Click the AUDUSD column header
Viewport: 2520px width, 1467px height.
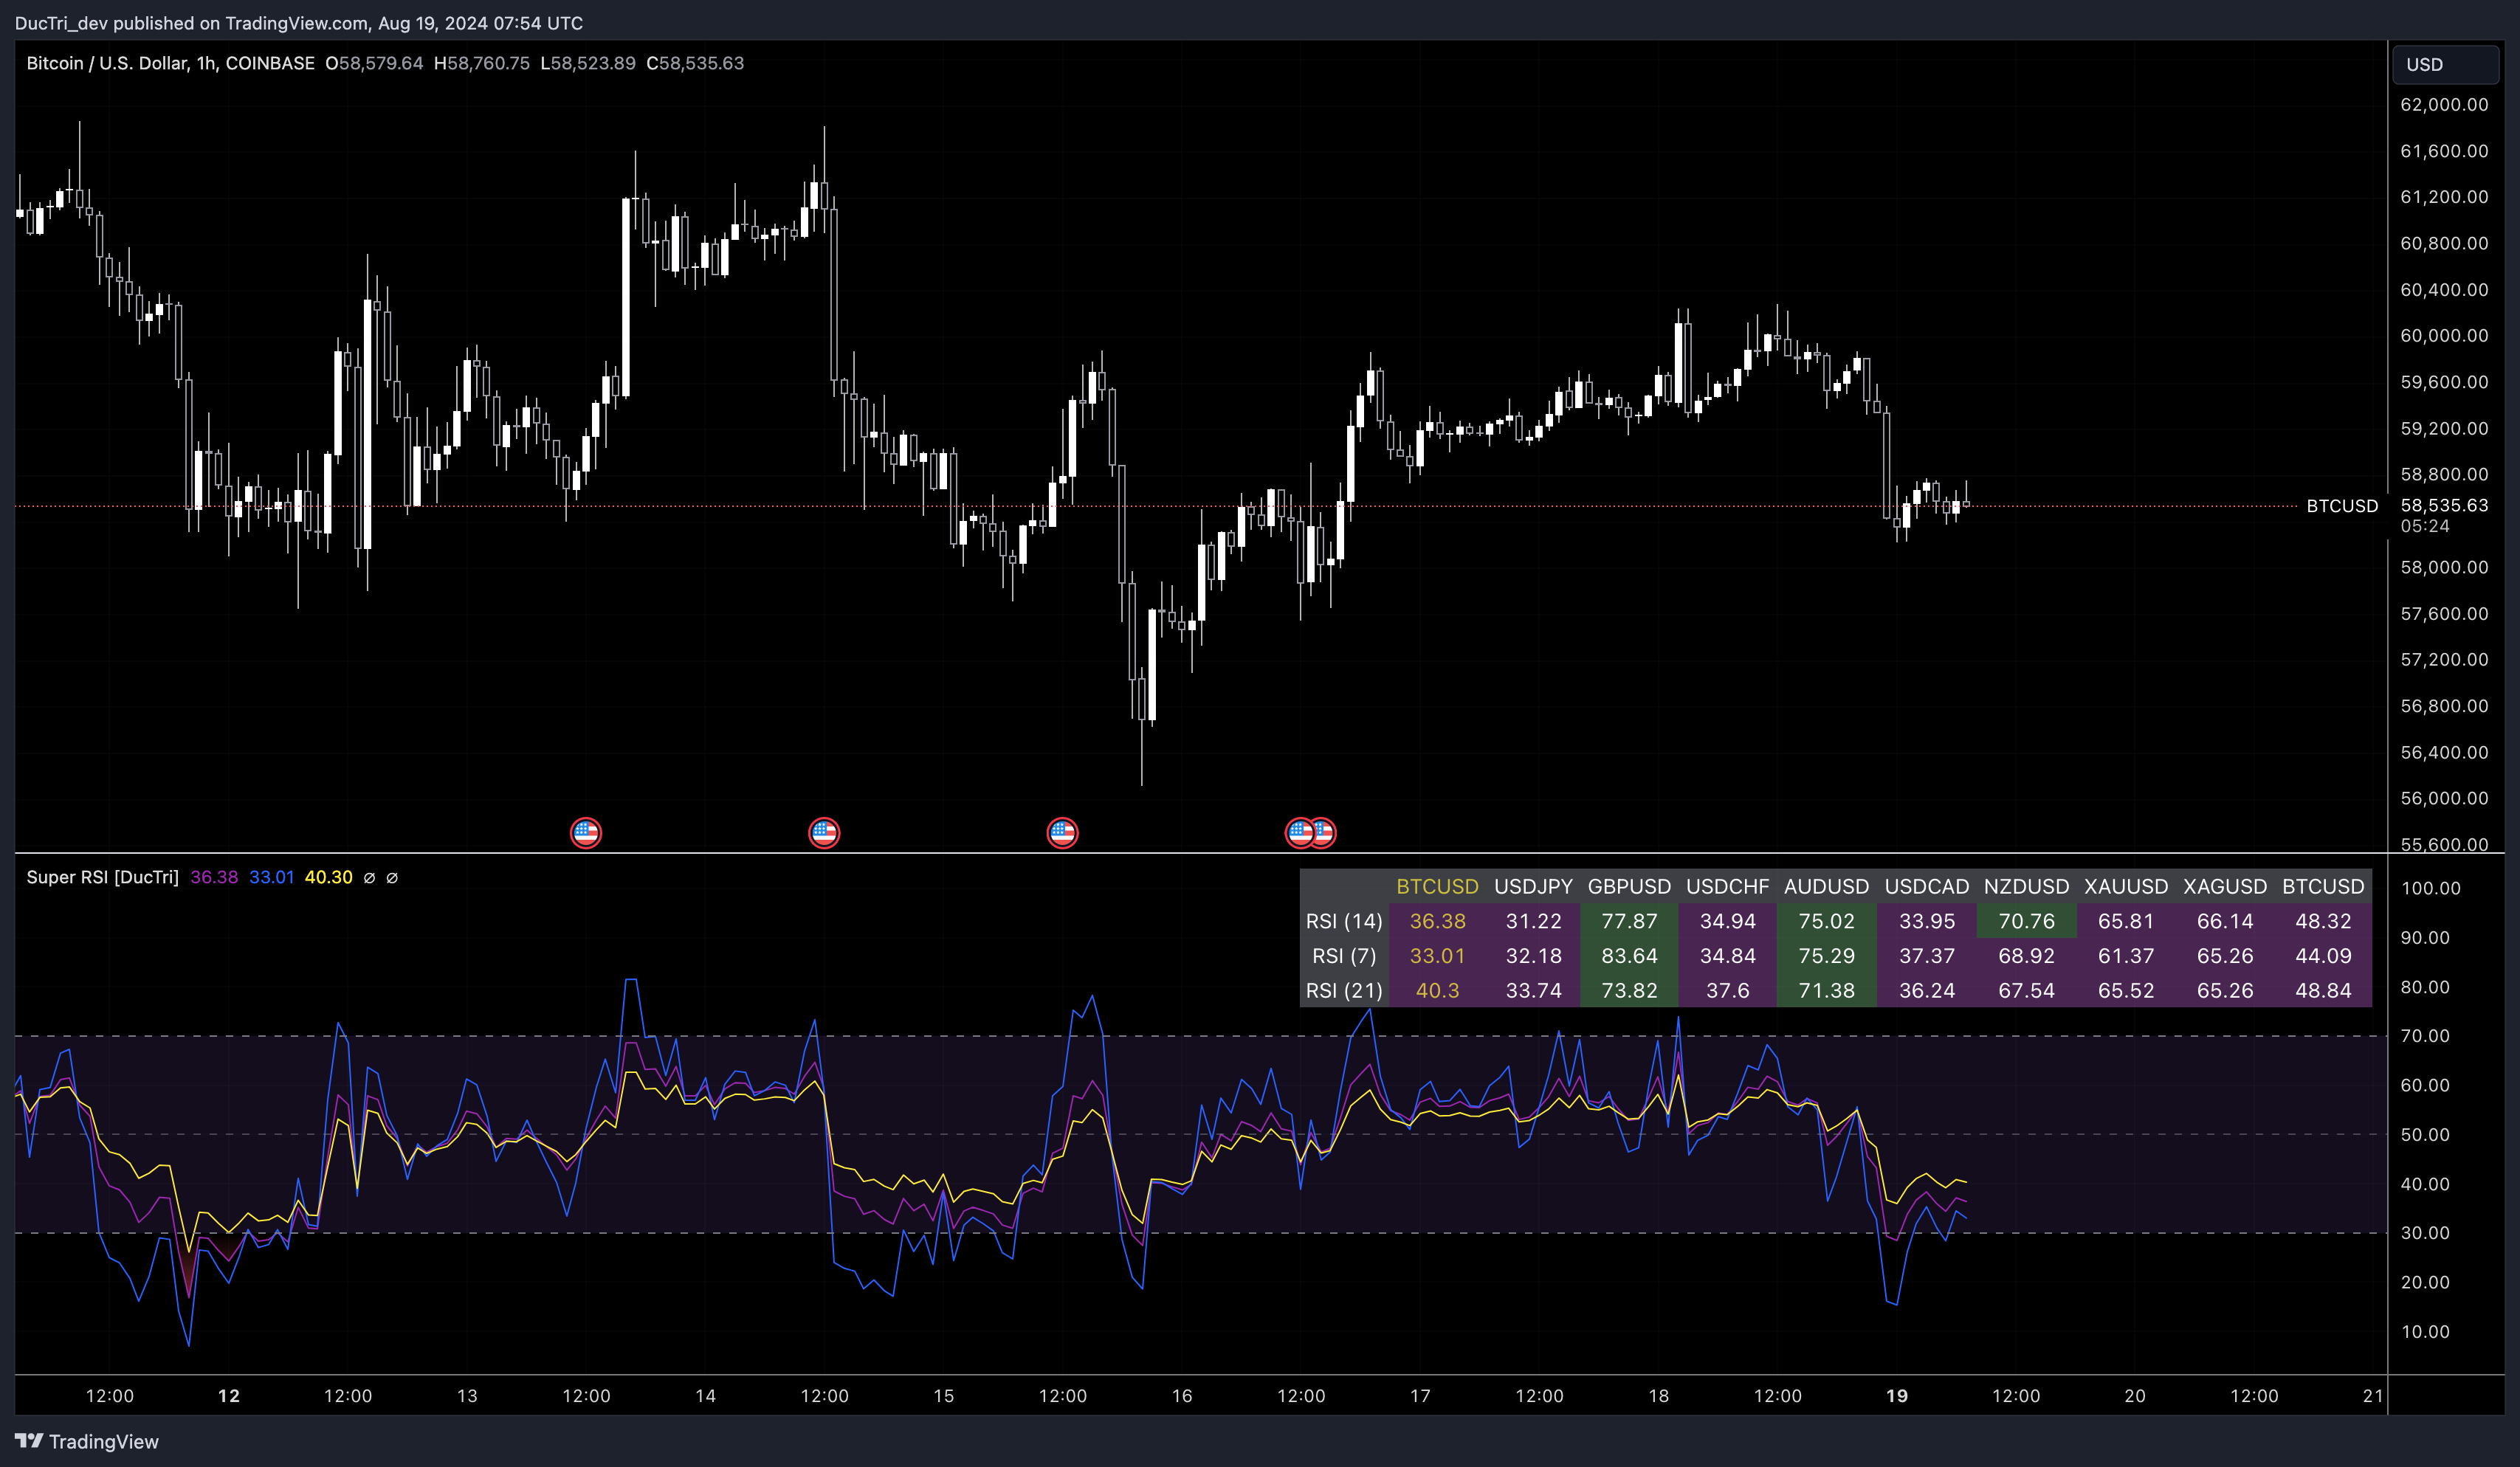click(1826, 886)
